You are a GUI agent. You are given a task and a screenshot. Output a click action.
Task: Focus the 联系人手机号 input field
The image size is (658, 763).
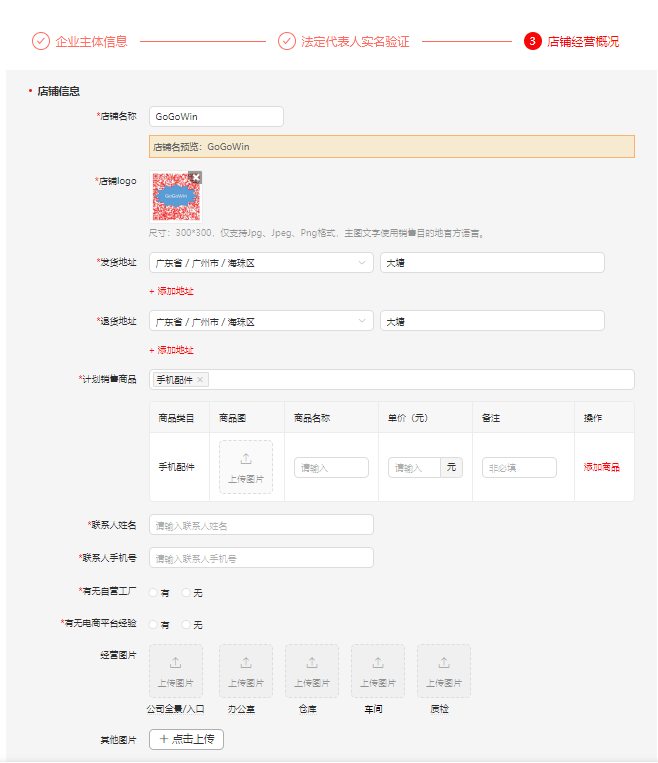tap(261, 558)
